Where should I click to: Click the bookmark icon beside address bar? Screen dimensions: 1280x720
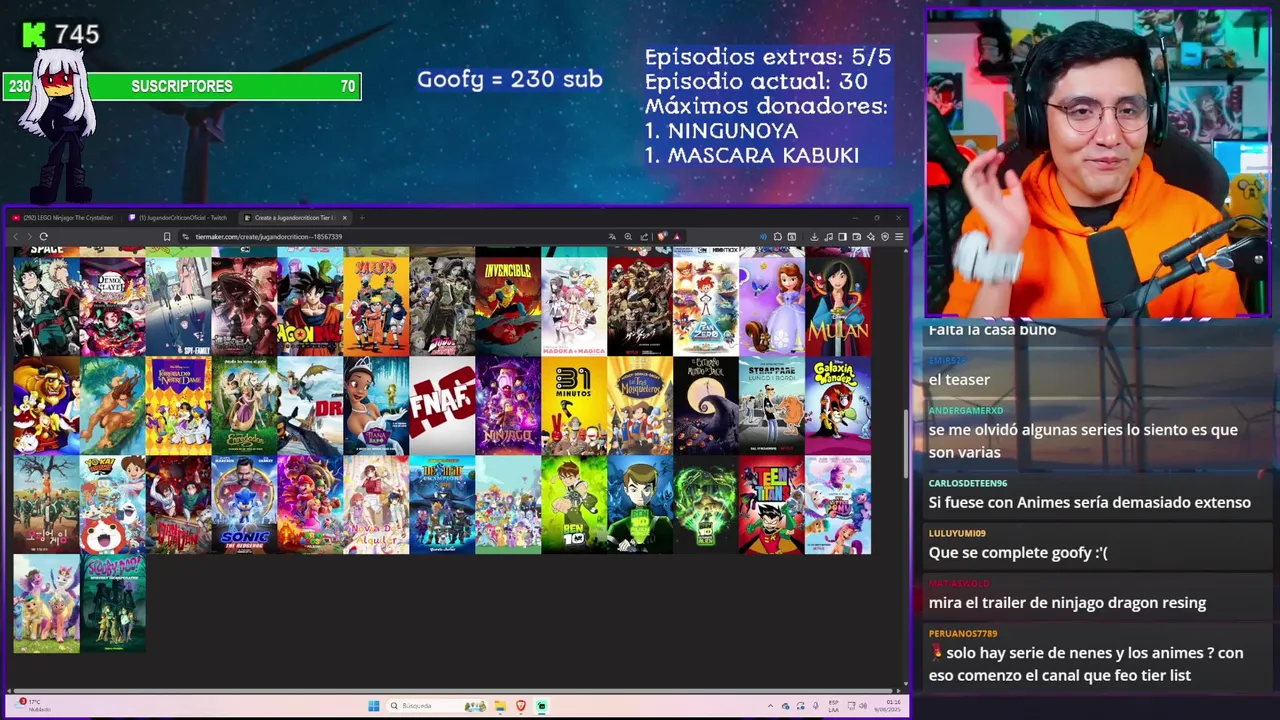pyautogui.click(x=167, y=237)
